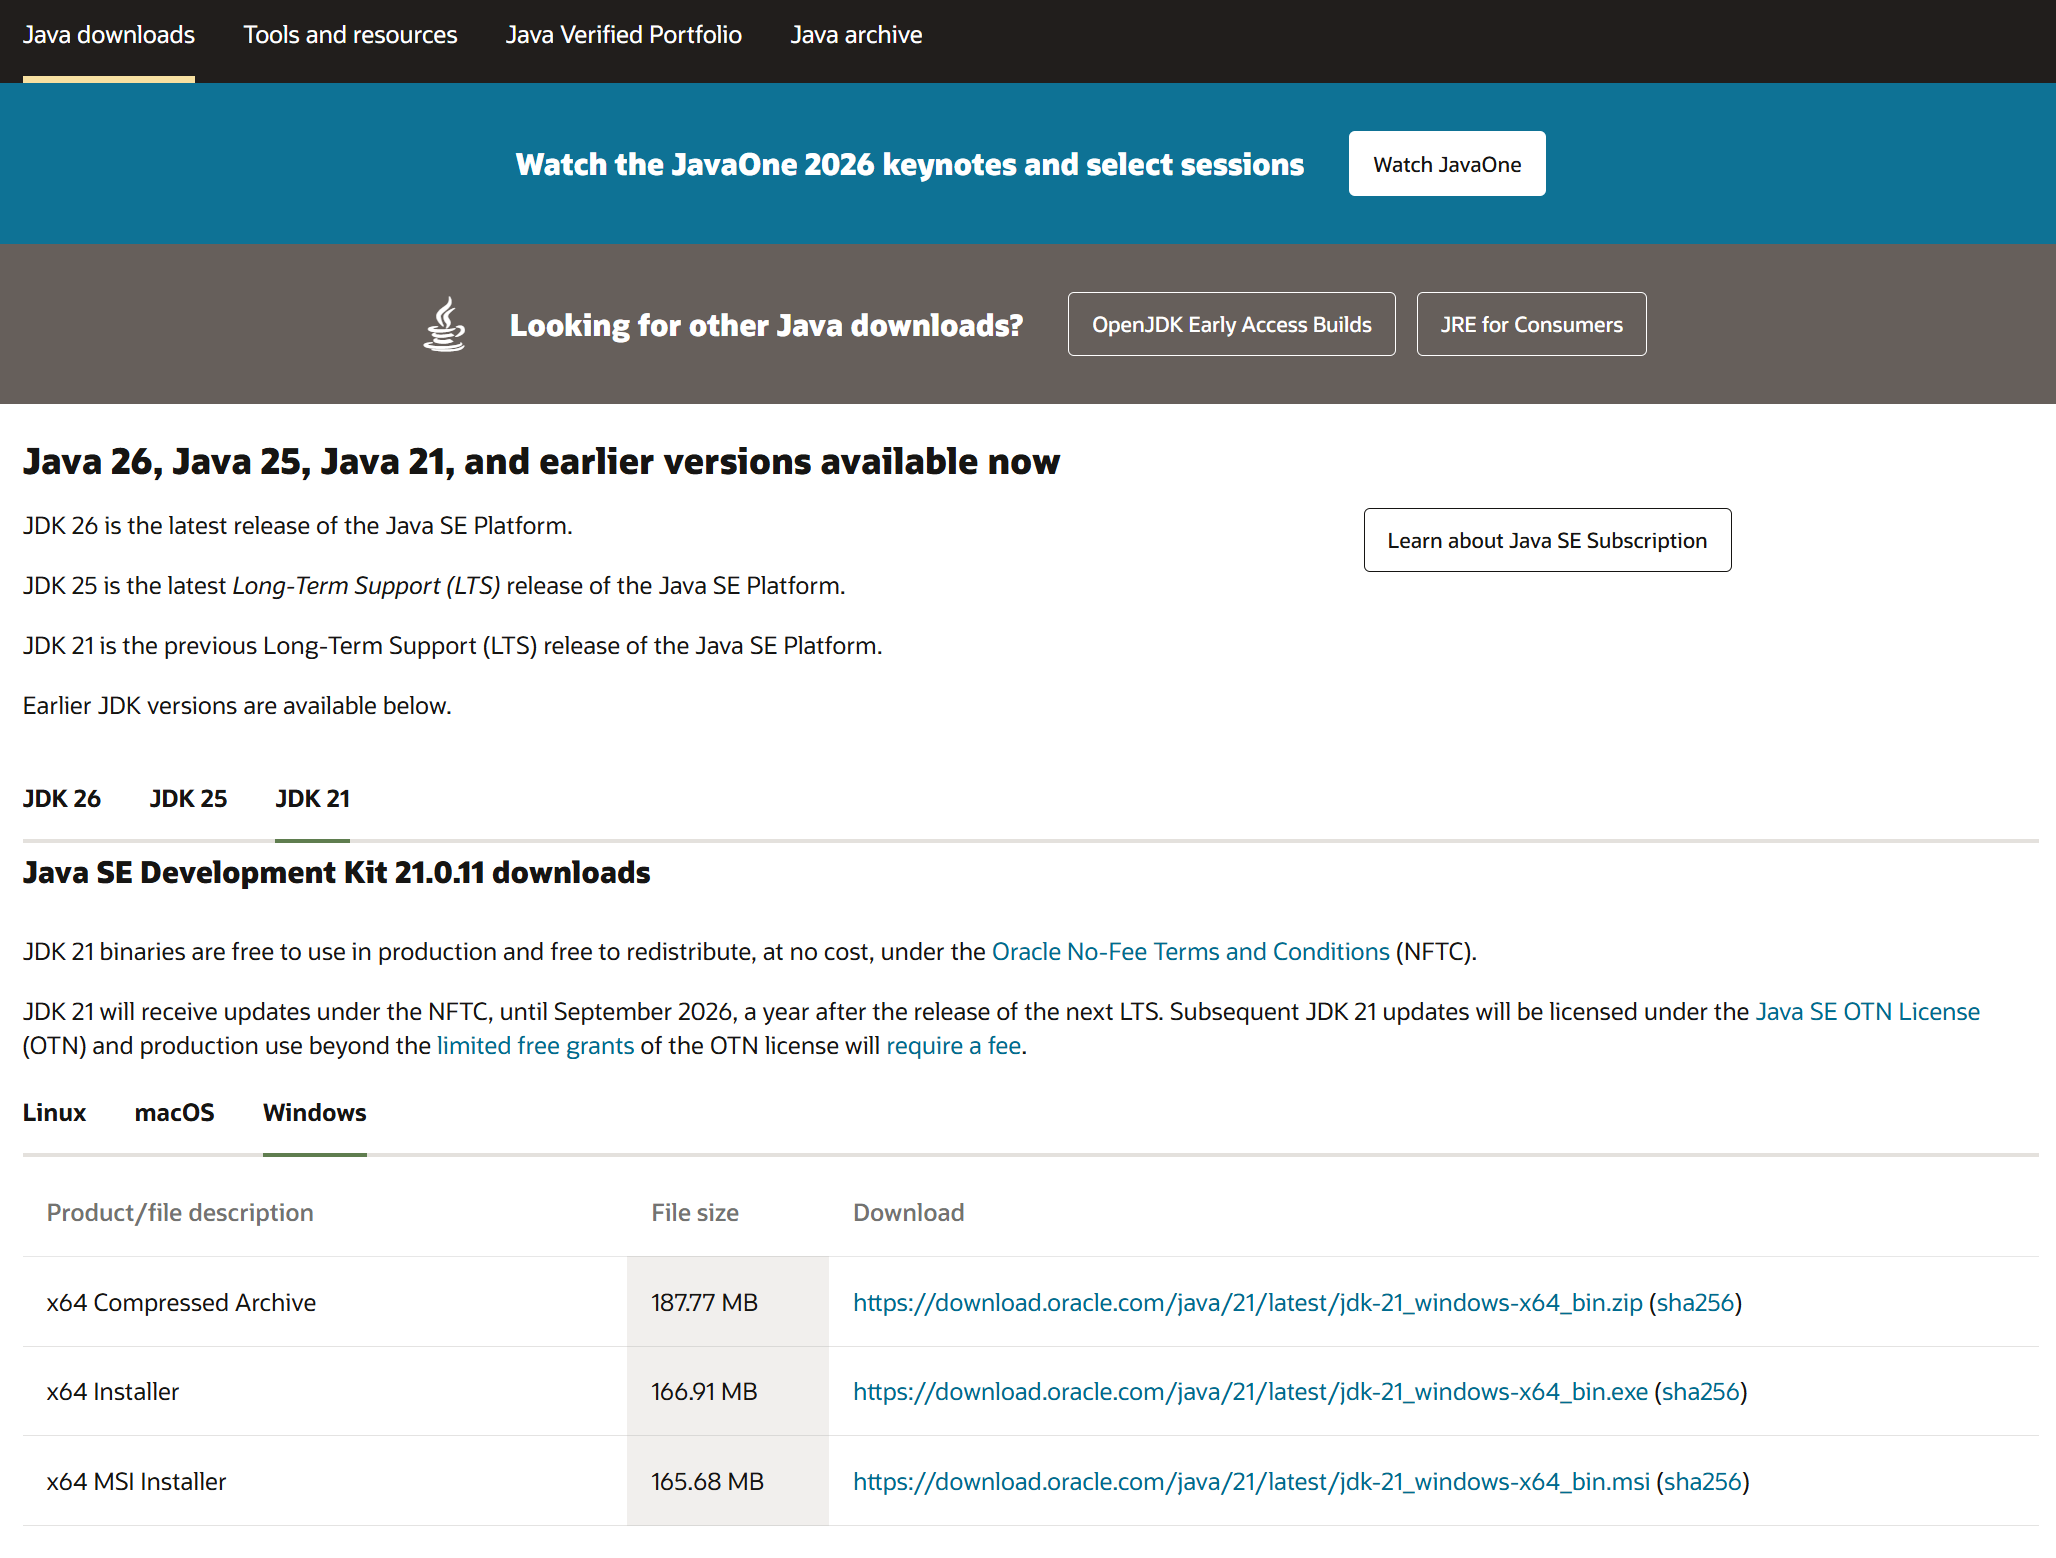Viewport: 2056px width, 1558px height.
Task: View sha256 for the MSI installer
Action: 1703,1482
